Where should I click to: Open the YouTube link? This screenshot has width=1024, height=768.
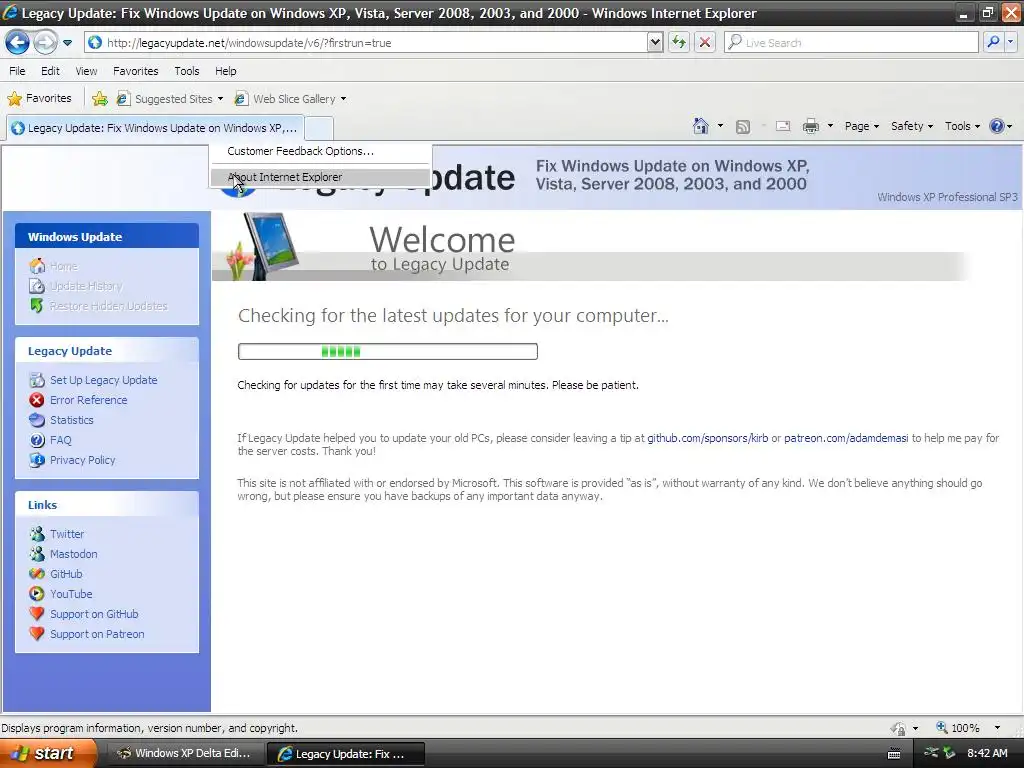point(71,594)
